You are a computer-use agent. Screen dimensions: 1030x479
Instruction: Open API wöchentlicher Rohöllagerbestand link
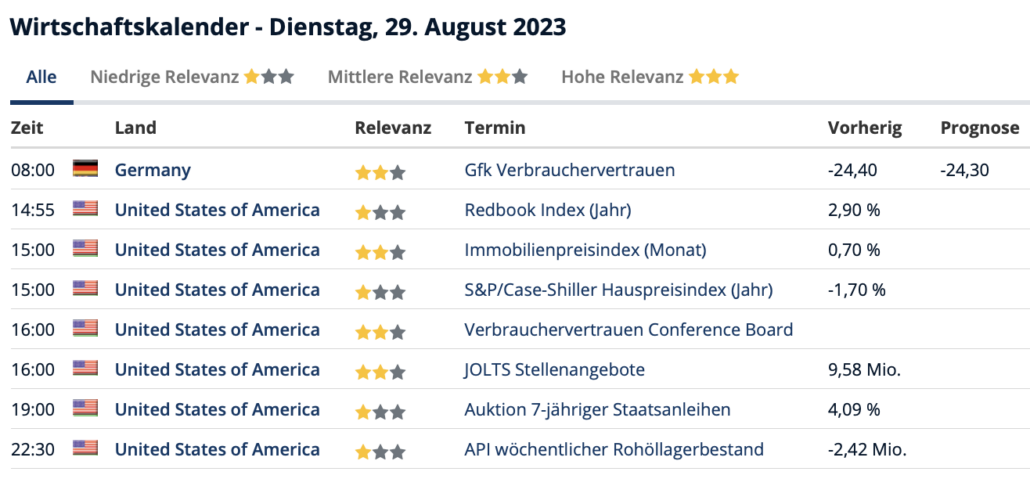pos(614,449)
